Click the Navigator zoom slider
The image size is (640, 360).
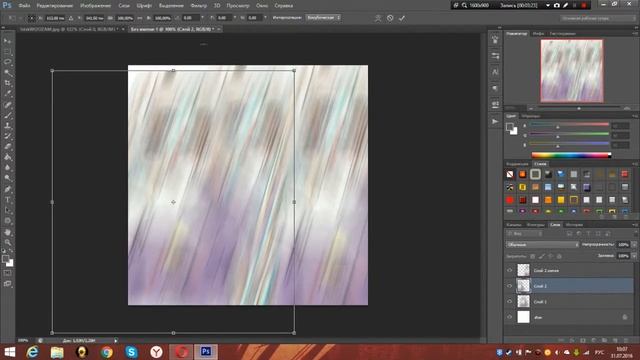[x=579, y=108]
